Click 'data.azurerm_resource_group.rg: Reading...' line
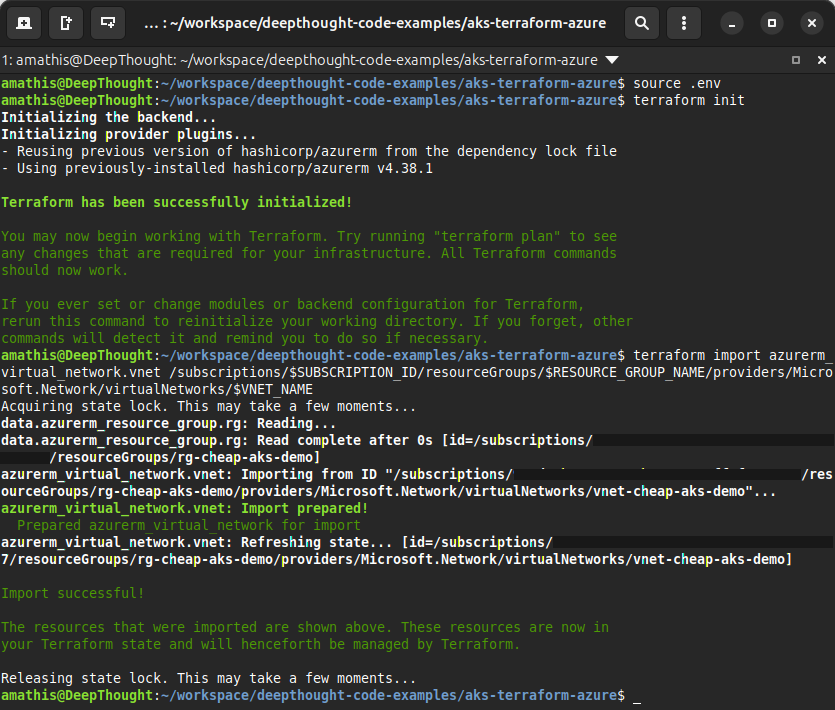Screen dimensions: 835x710 [168, 423]
